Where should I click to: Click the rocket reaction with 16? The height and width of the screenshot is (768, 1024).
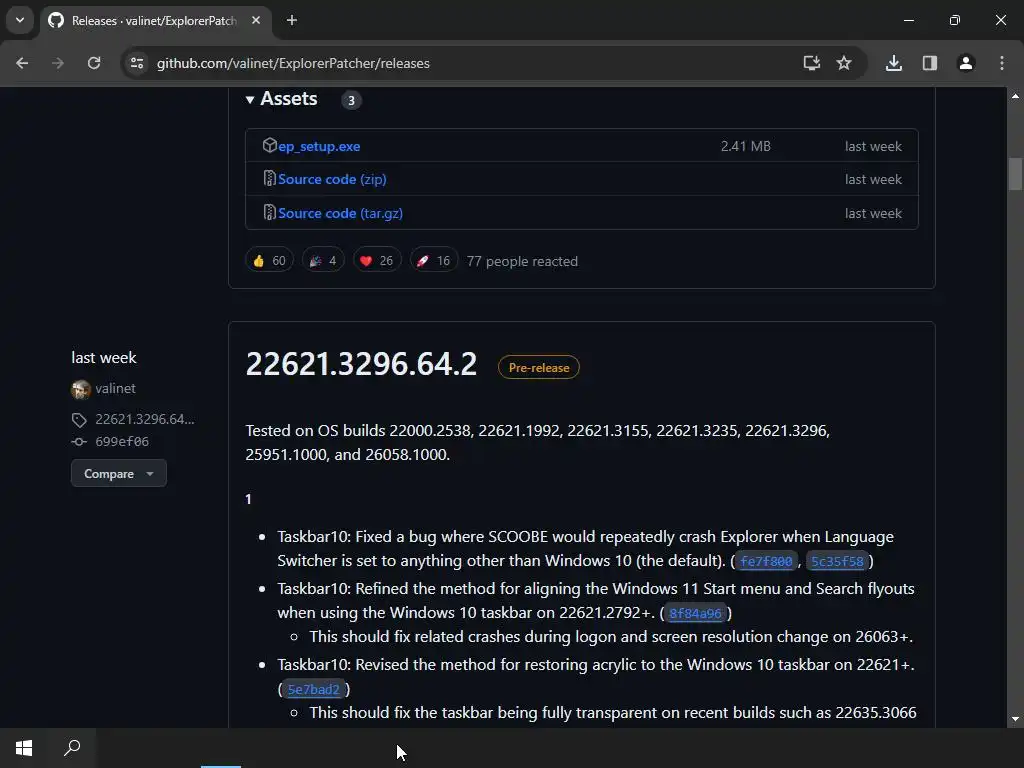[x=434, y=261]
